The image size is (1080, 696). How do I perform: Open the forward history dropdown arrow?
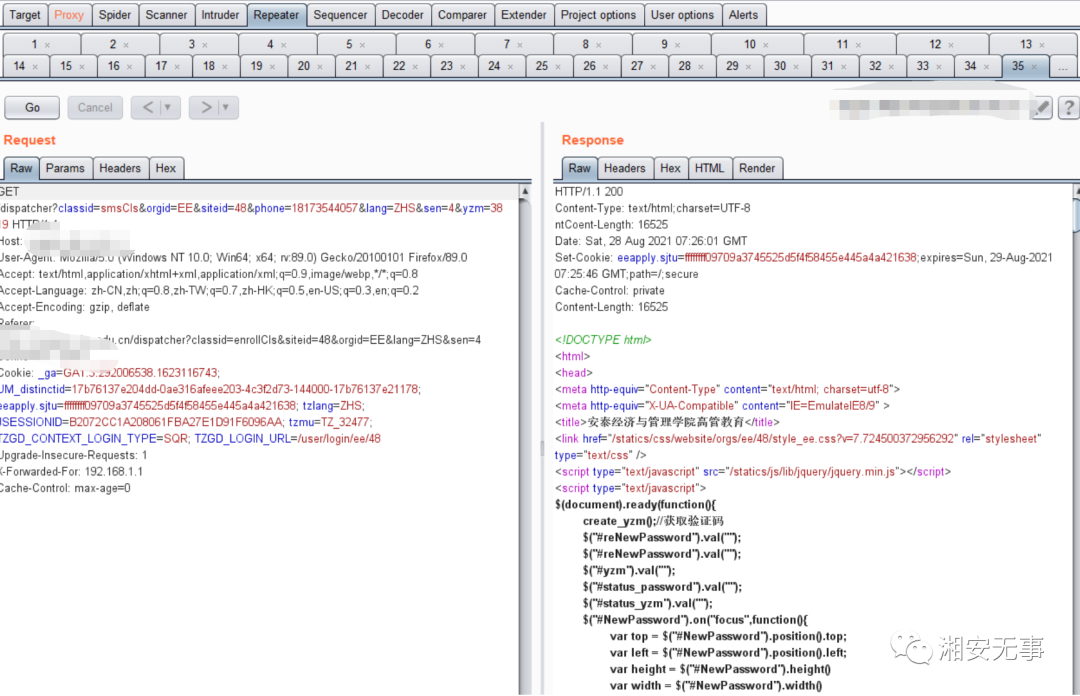(x=225, y=108)
